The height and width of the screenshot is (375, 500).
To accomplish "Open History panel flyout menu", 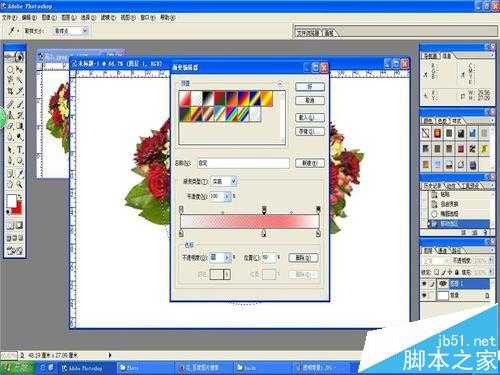I will coord(492,185).
